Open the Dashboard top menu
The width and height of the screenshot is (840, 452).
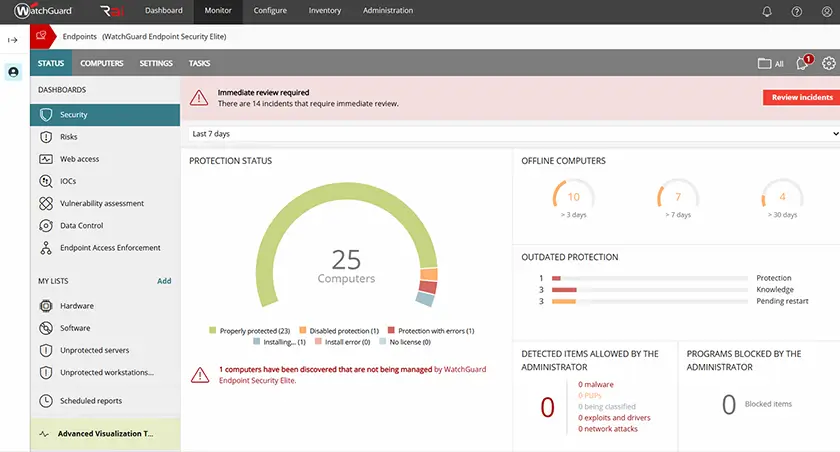(163, 11)
